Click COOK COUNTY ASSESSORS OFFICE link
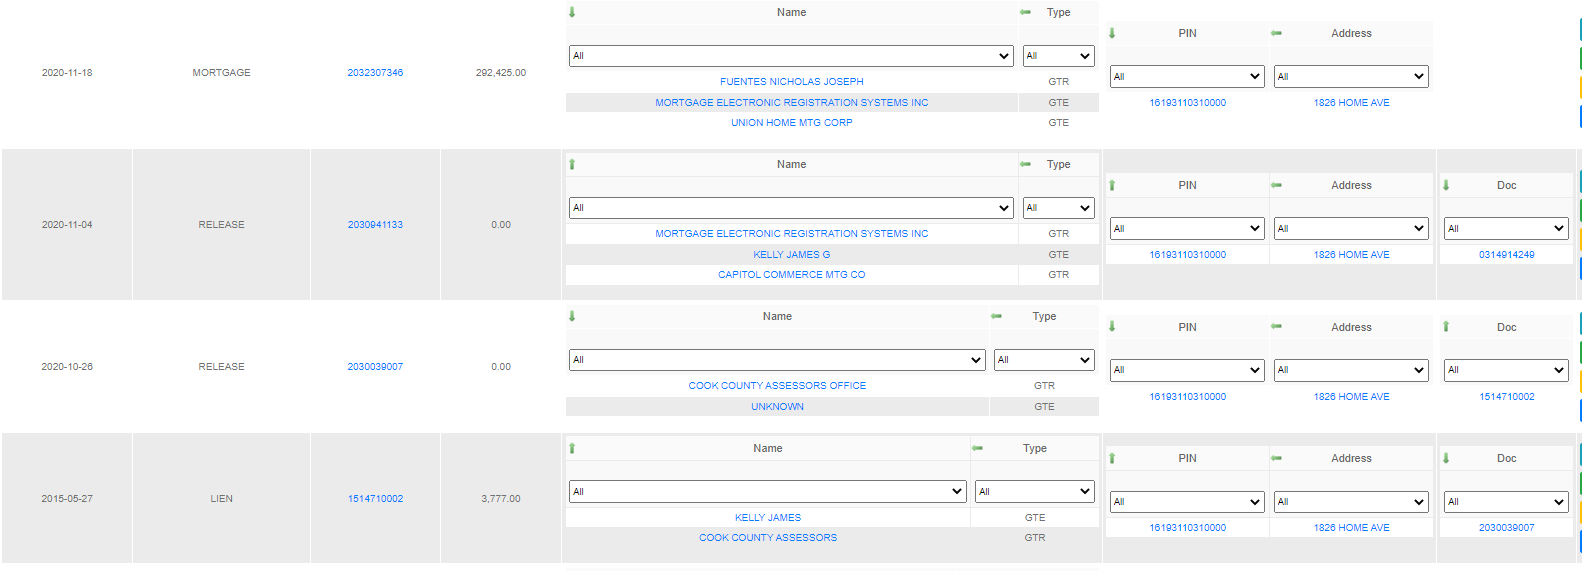This screenshot has width=1582, height=571. 777,386
